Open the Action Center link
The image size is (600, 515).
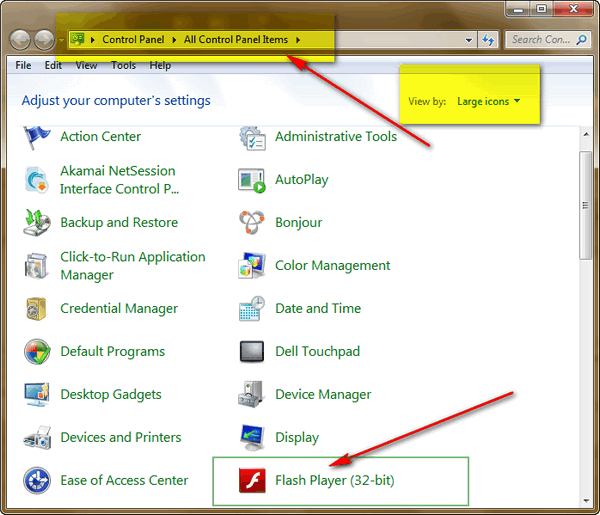point(101,137)
